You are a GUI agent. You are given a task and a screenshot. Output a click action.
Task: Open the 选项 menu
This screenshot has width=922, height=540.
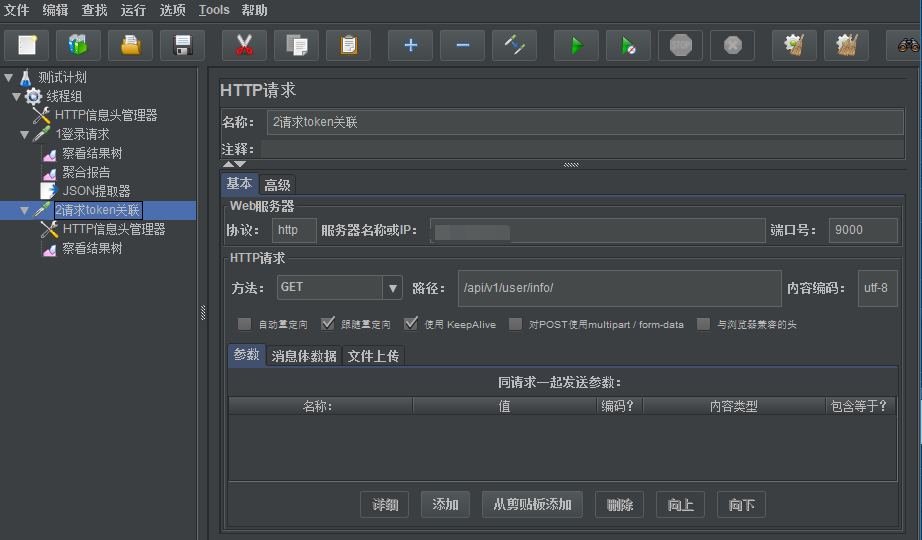point(172,10)
